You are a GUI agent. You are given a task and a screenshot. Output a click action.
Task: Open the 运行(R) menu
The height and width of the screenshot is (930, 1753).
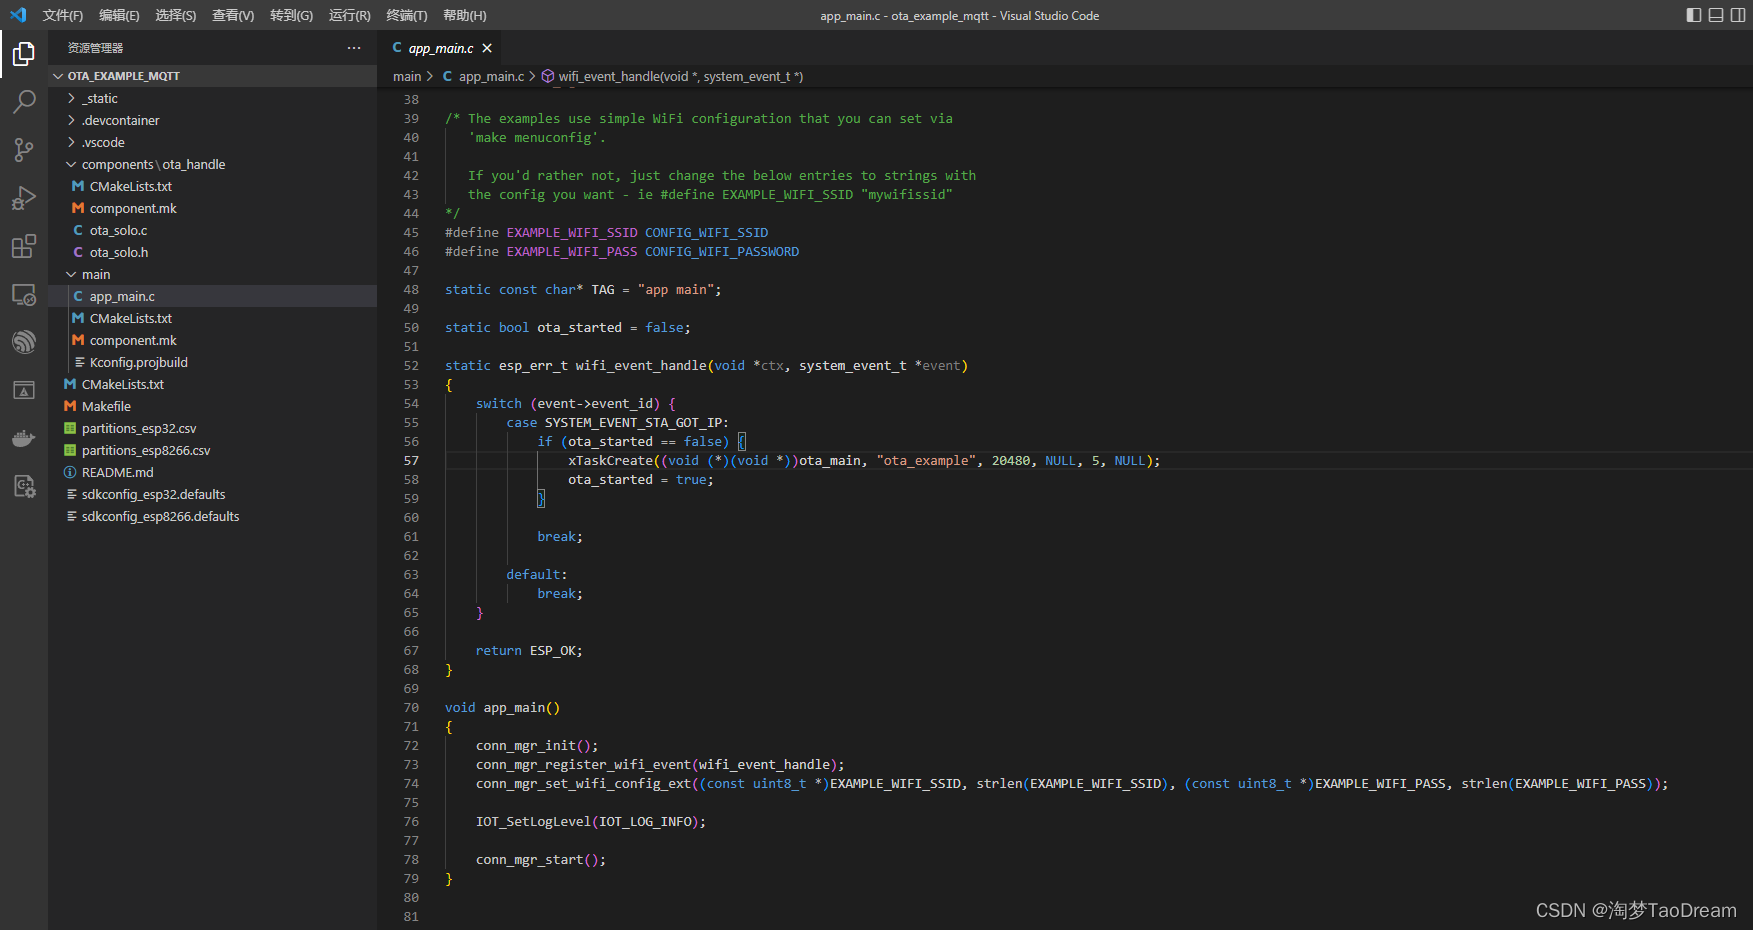click(x=349, y=15)
